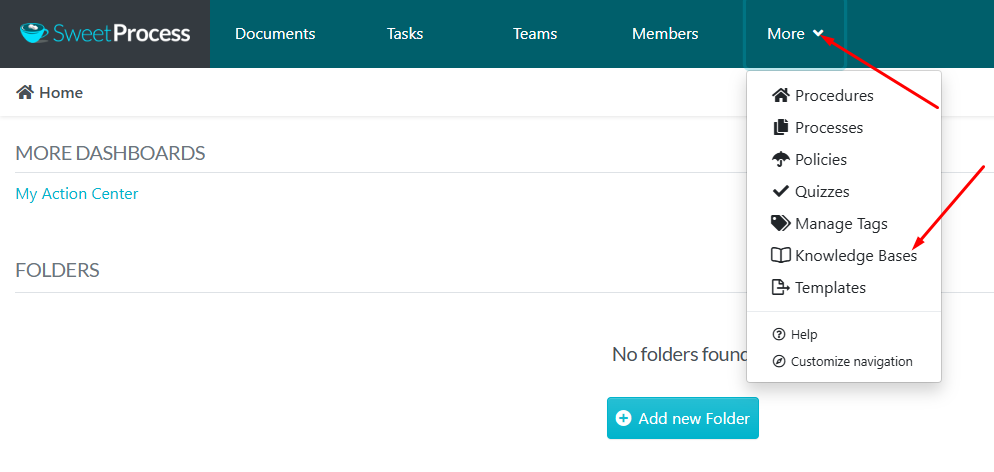This screenshot has height=472, width=994.
Task: Click the SweetProcess wordmark
Action: [122, 34]
